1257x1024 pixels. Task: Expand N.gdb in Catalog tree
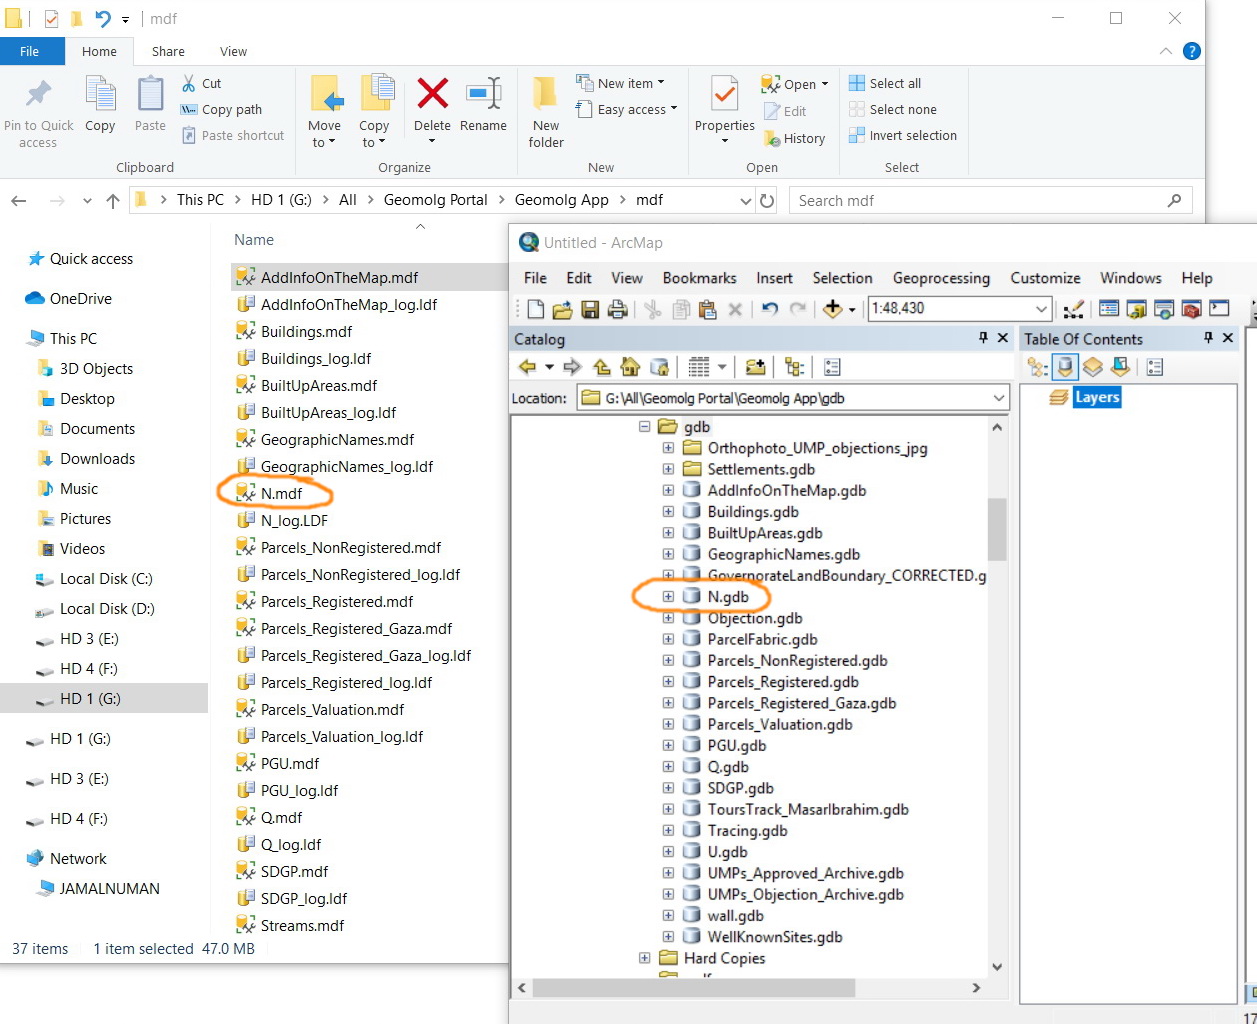668,597
